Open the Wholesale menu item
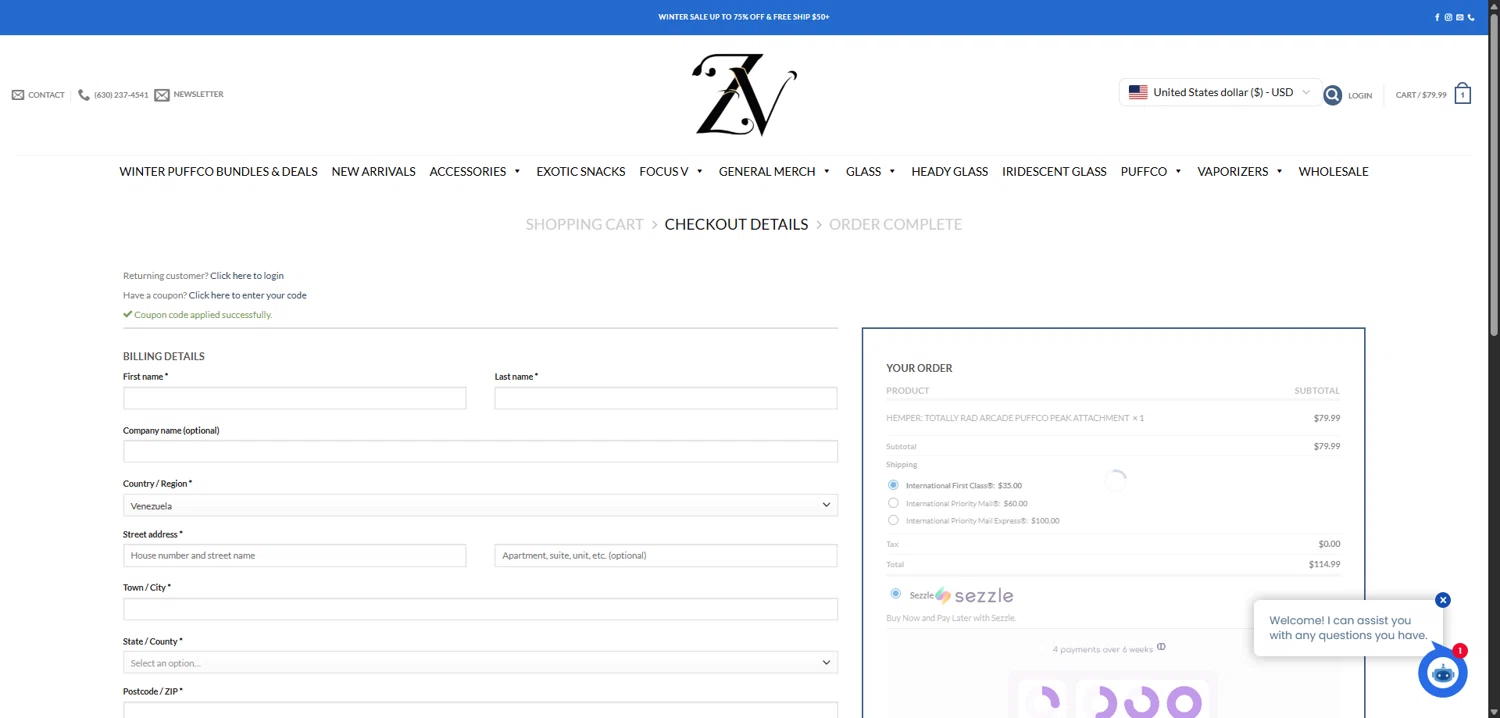Image resolution: width=1500 pixels, height=718 pixels. click(1333, 172)
